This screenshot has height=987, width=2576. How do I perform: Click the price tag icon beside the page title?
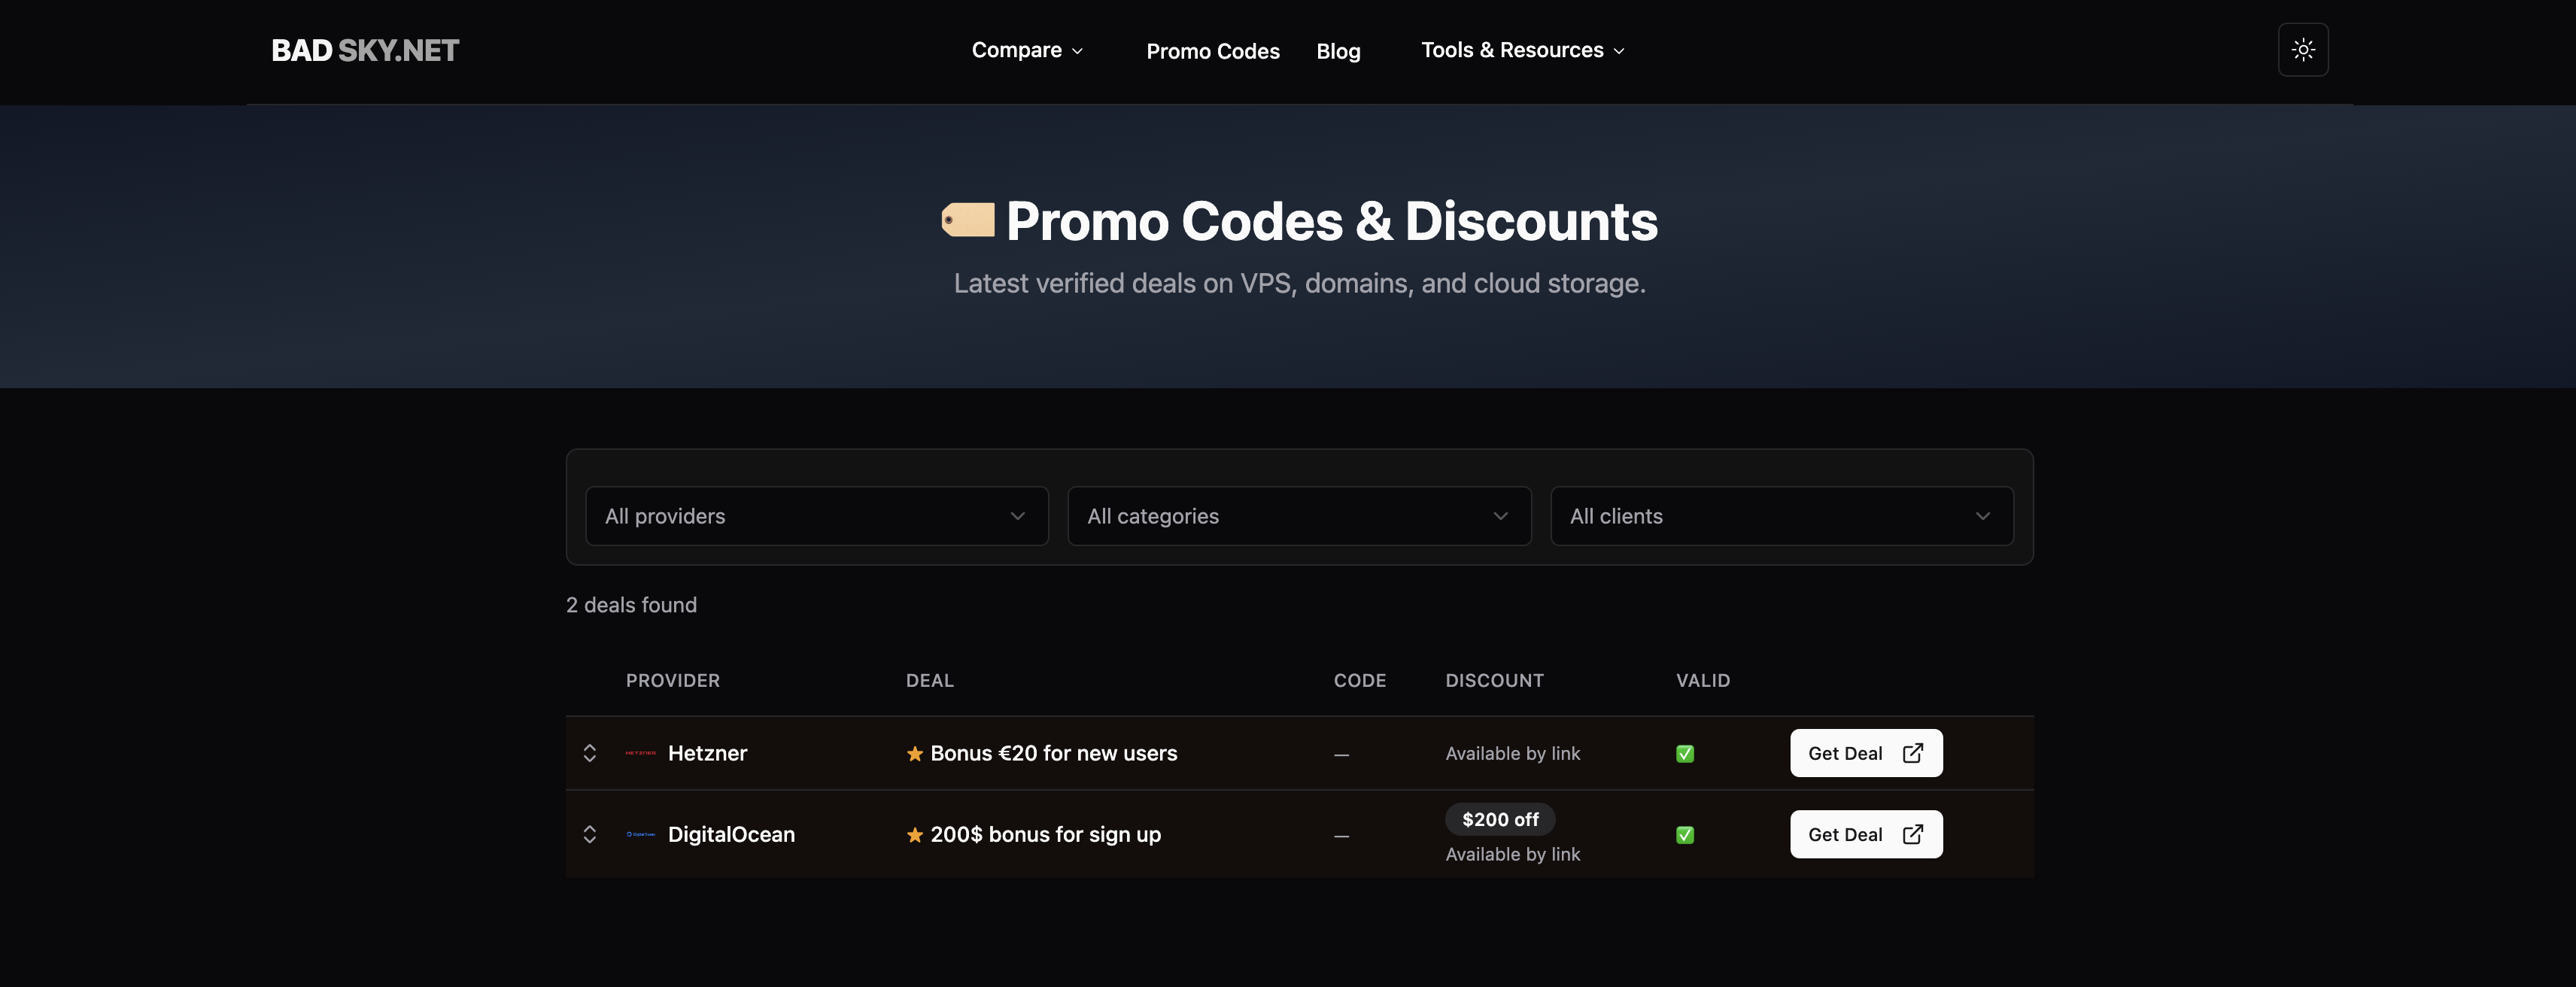click(968, 220)
